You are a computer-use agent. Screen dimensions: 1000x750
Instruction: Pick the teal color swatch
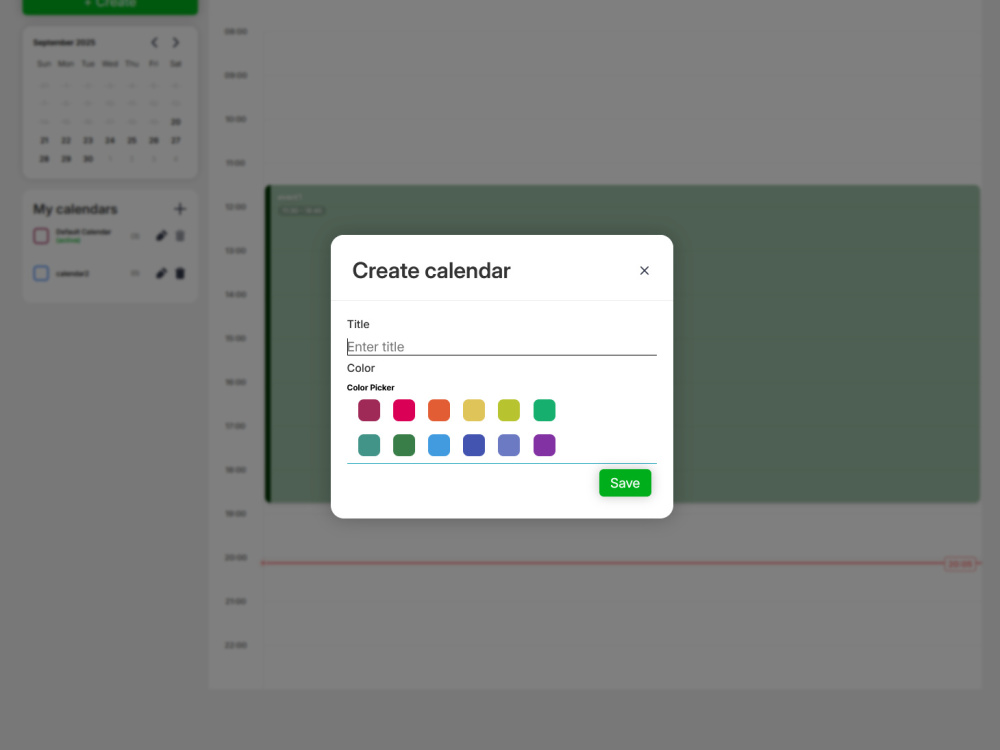click(369, 445)
